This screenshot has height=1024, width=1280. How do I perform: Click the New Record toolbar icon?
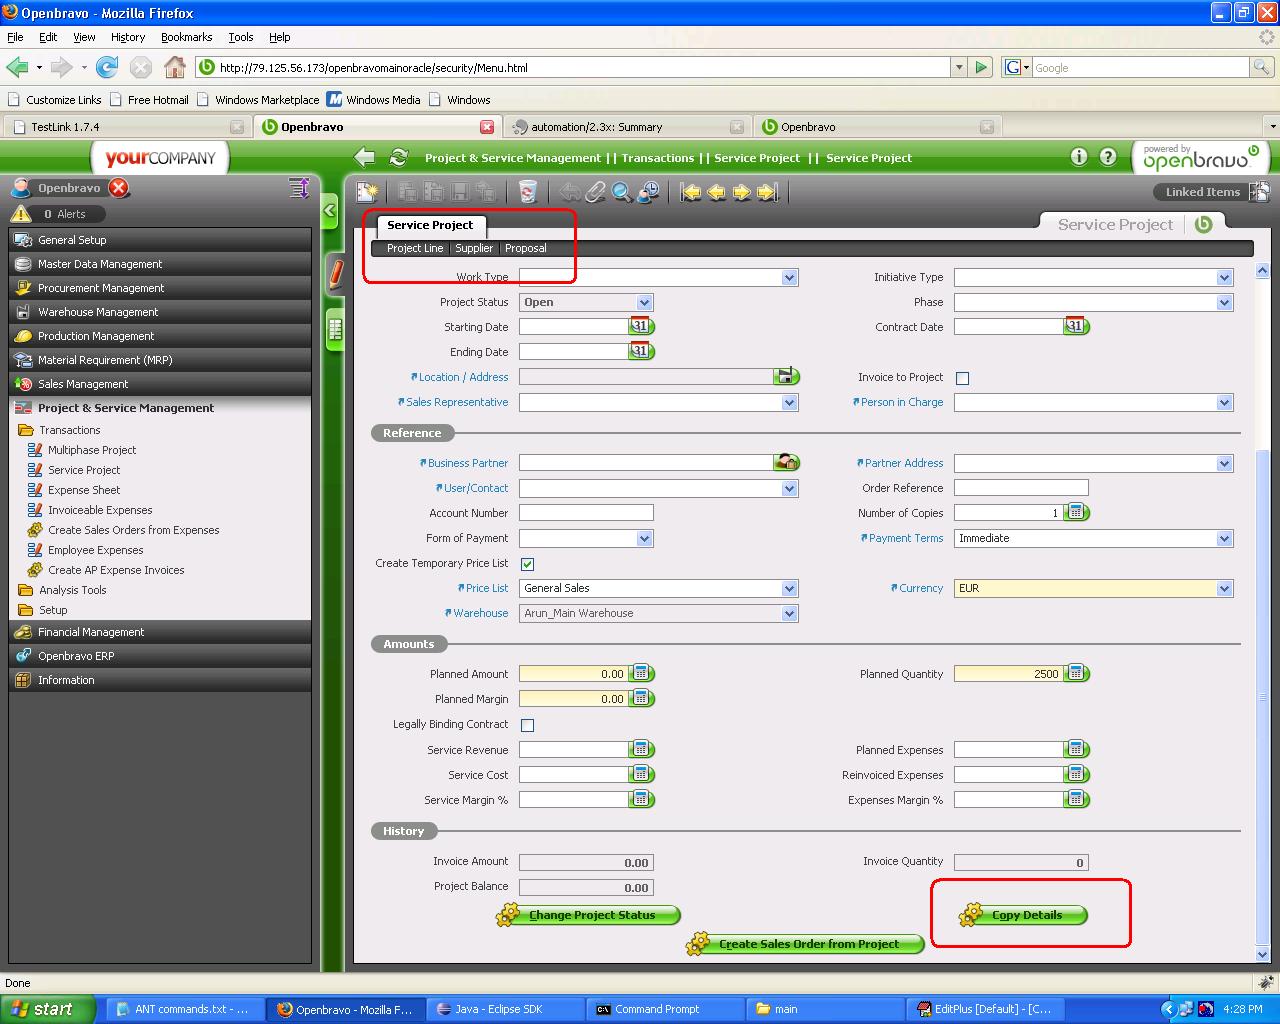tap(367, 192)
